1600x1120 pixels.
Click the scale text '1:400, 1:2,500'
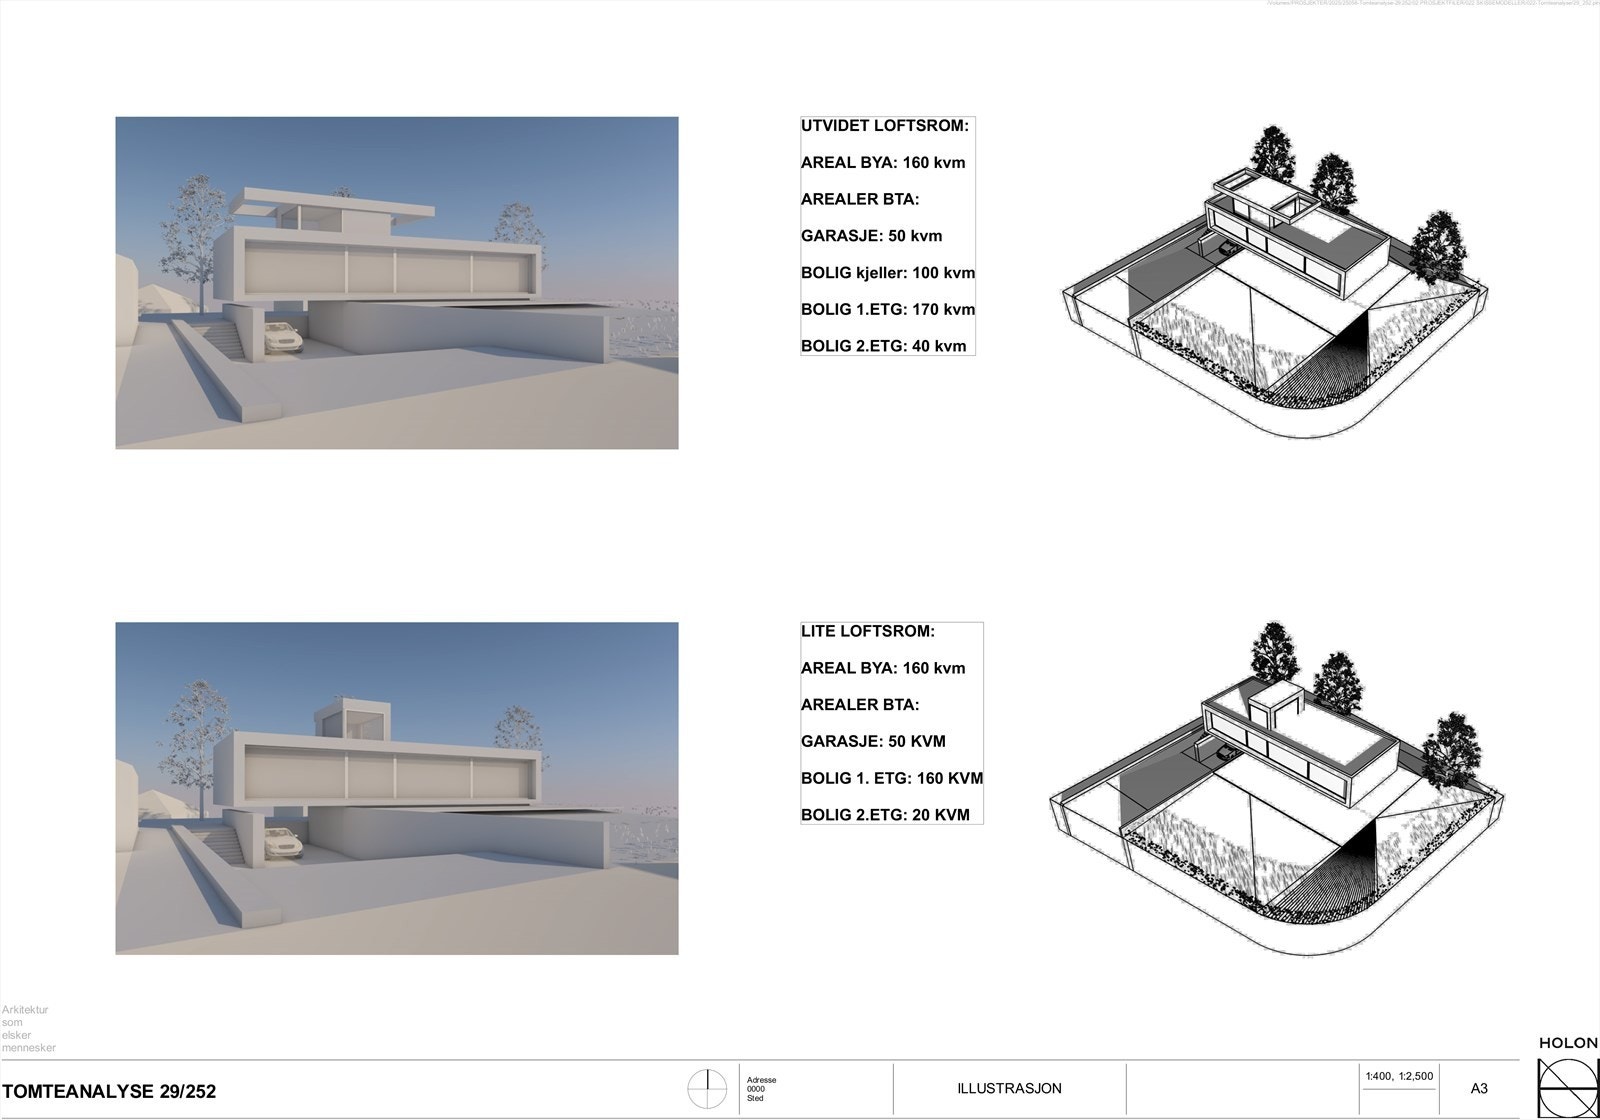1399,1076
